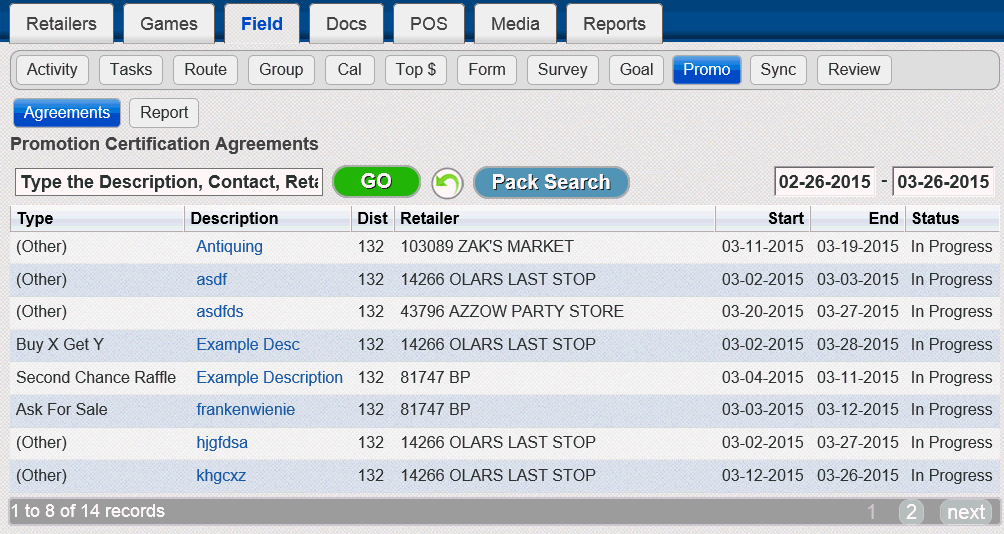Click the Pack Search button
This screenshot has height=534, width=1004.
(x=551, y=182)
